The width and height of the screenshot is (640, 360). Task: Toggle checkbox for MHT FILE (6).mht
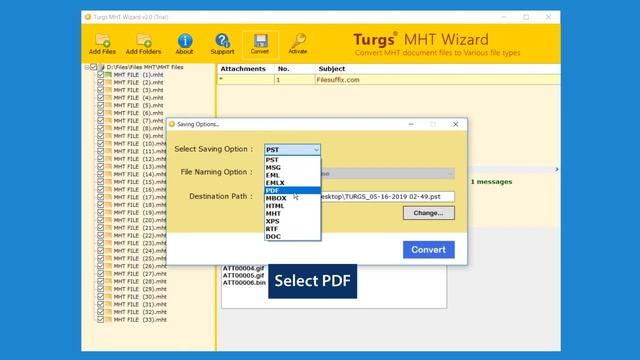pyautogui.click(x=100, y=113)
